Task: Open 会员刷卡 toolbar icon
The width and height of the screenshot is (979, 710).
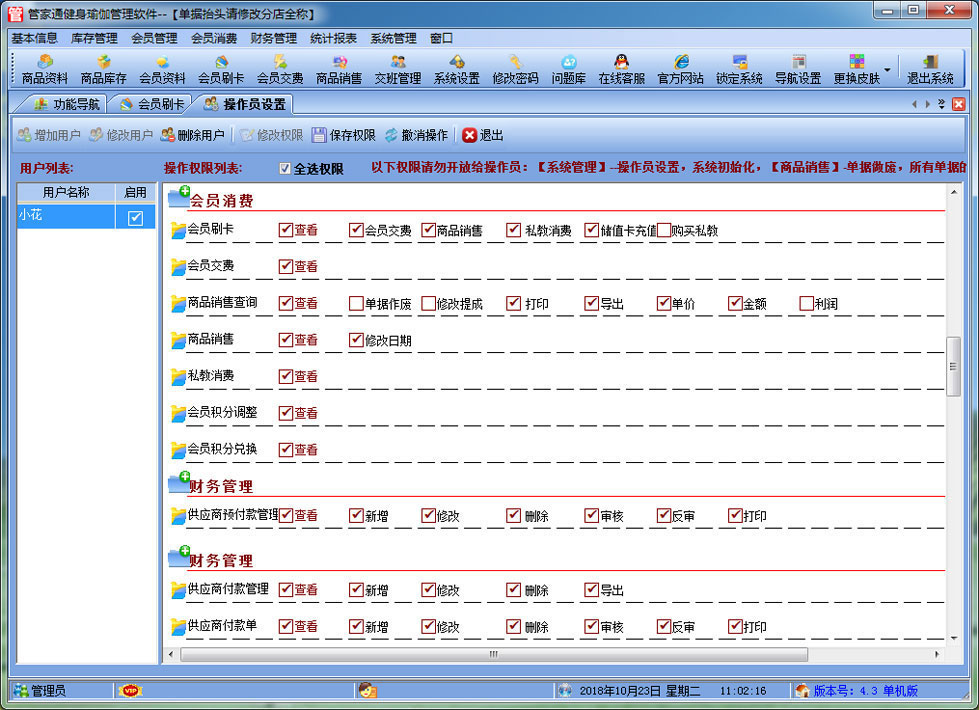Action: (x=221, y=69)
